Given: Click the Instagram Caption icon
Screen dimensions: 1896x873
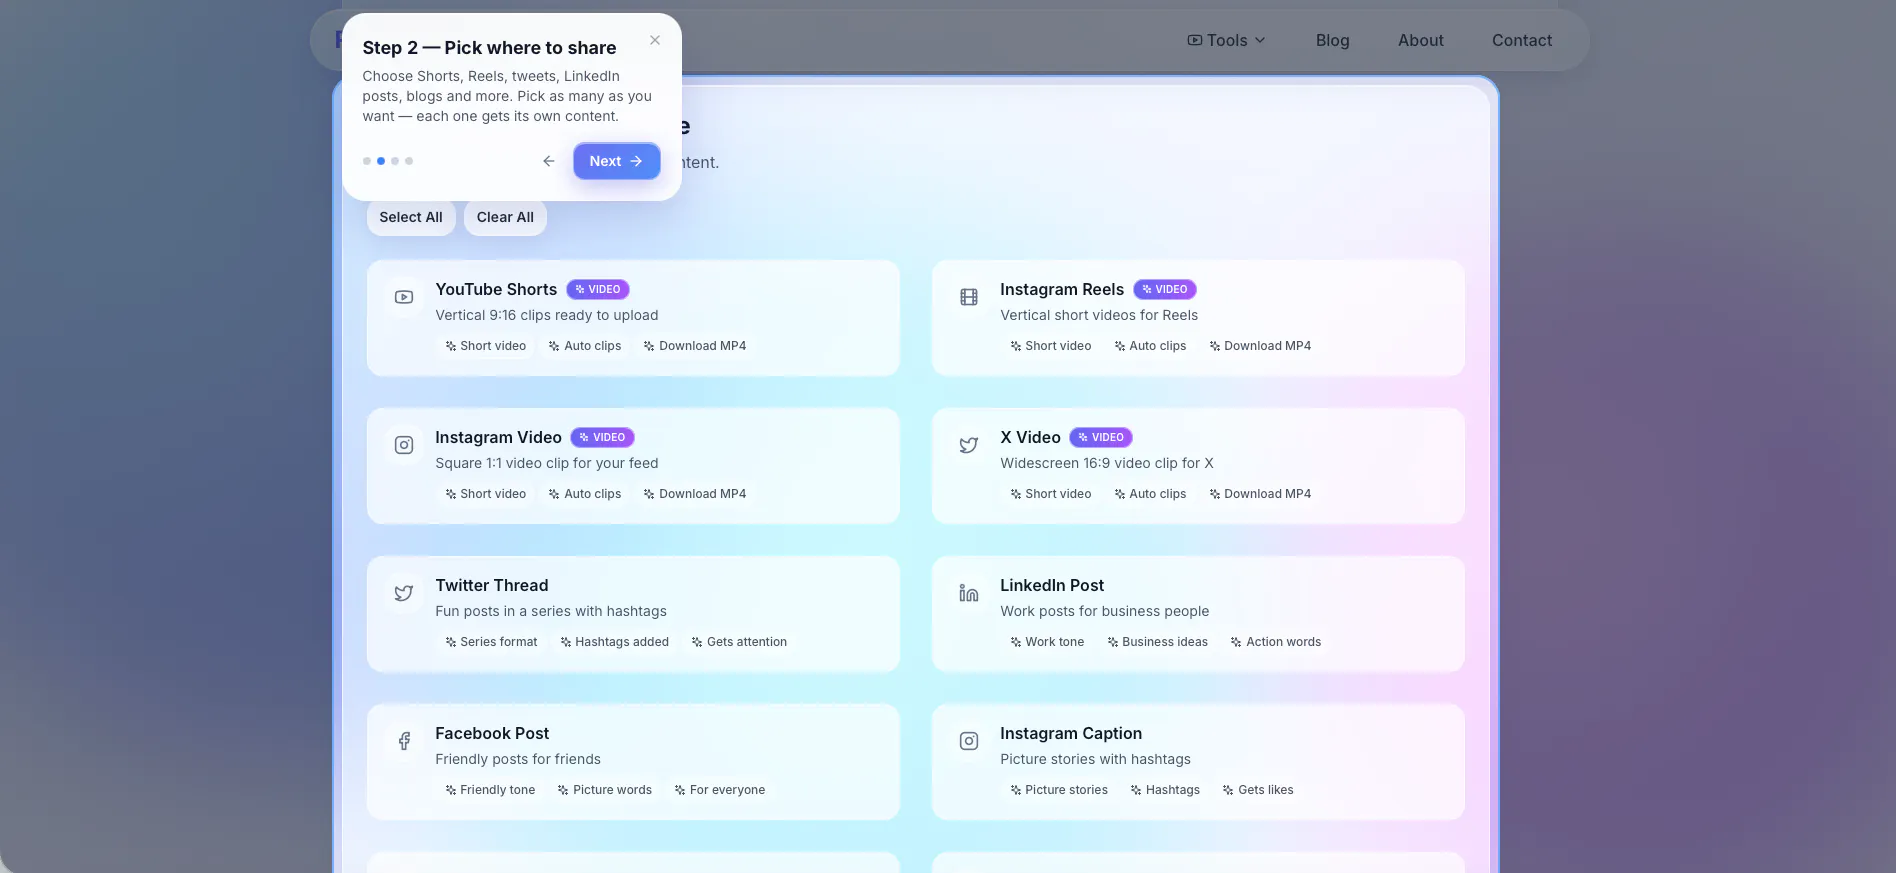Looking at the screenshot, I should (969, 741).
